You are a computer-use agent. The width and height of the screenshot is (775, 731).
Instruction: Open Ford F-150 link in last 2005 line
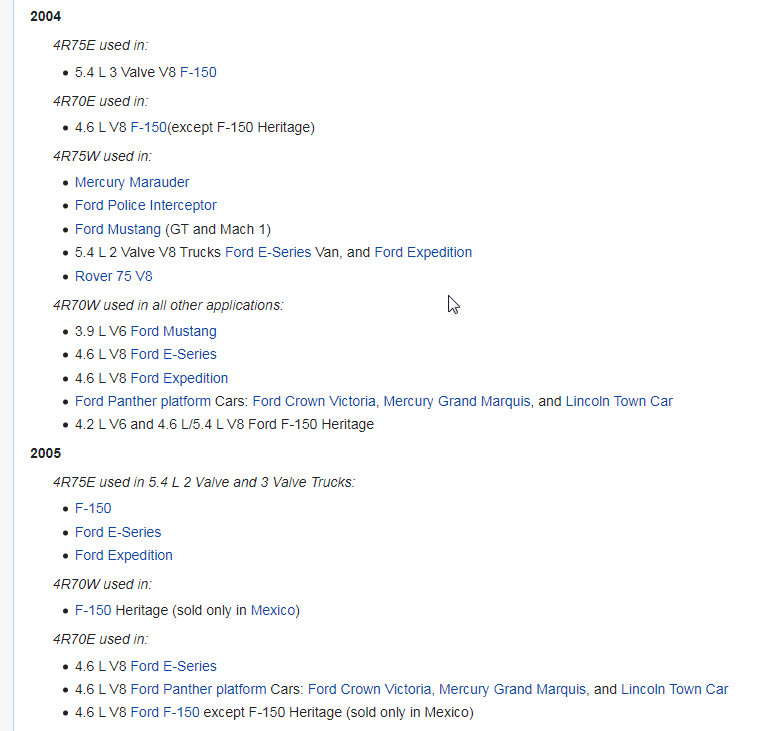pos(165,712)
